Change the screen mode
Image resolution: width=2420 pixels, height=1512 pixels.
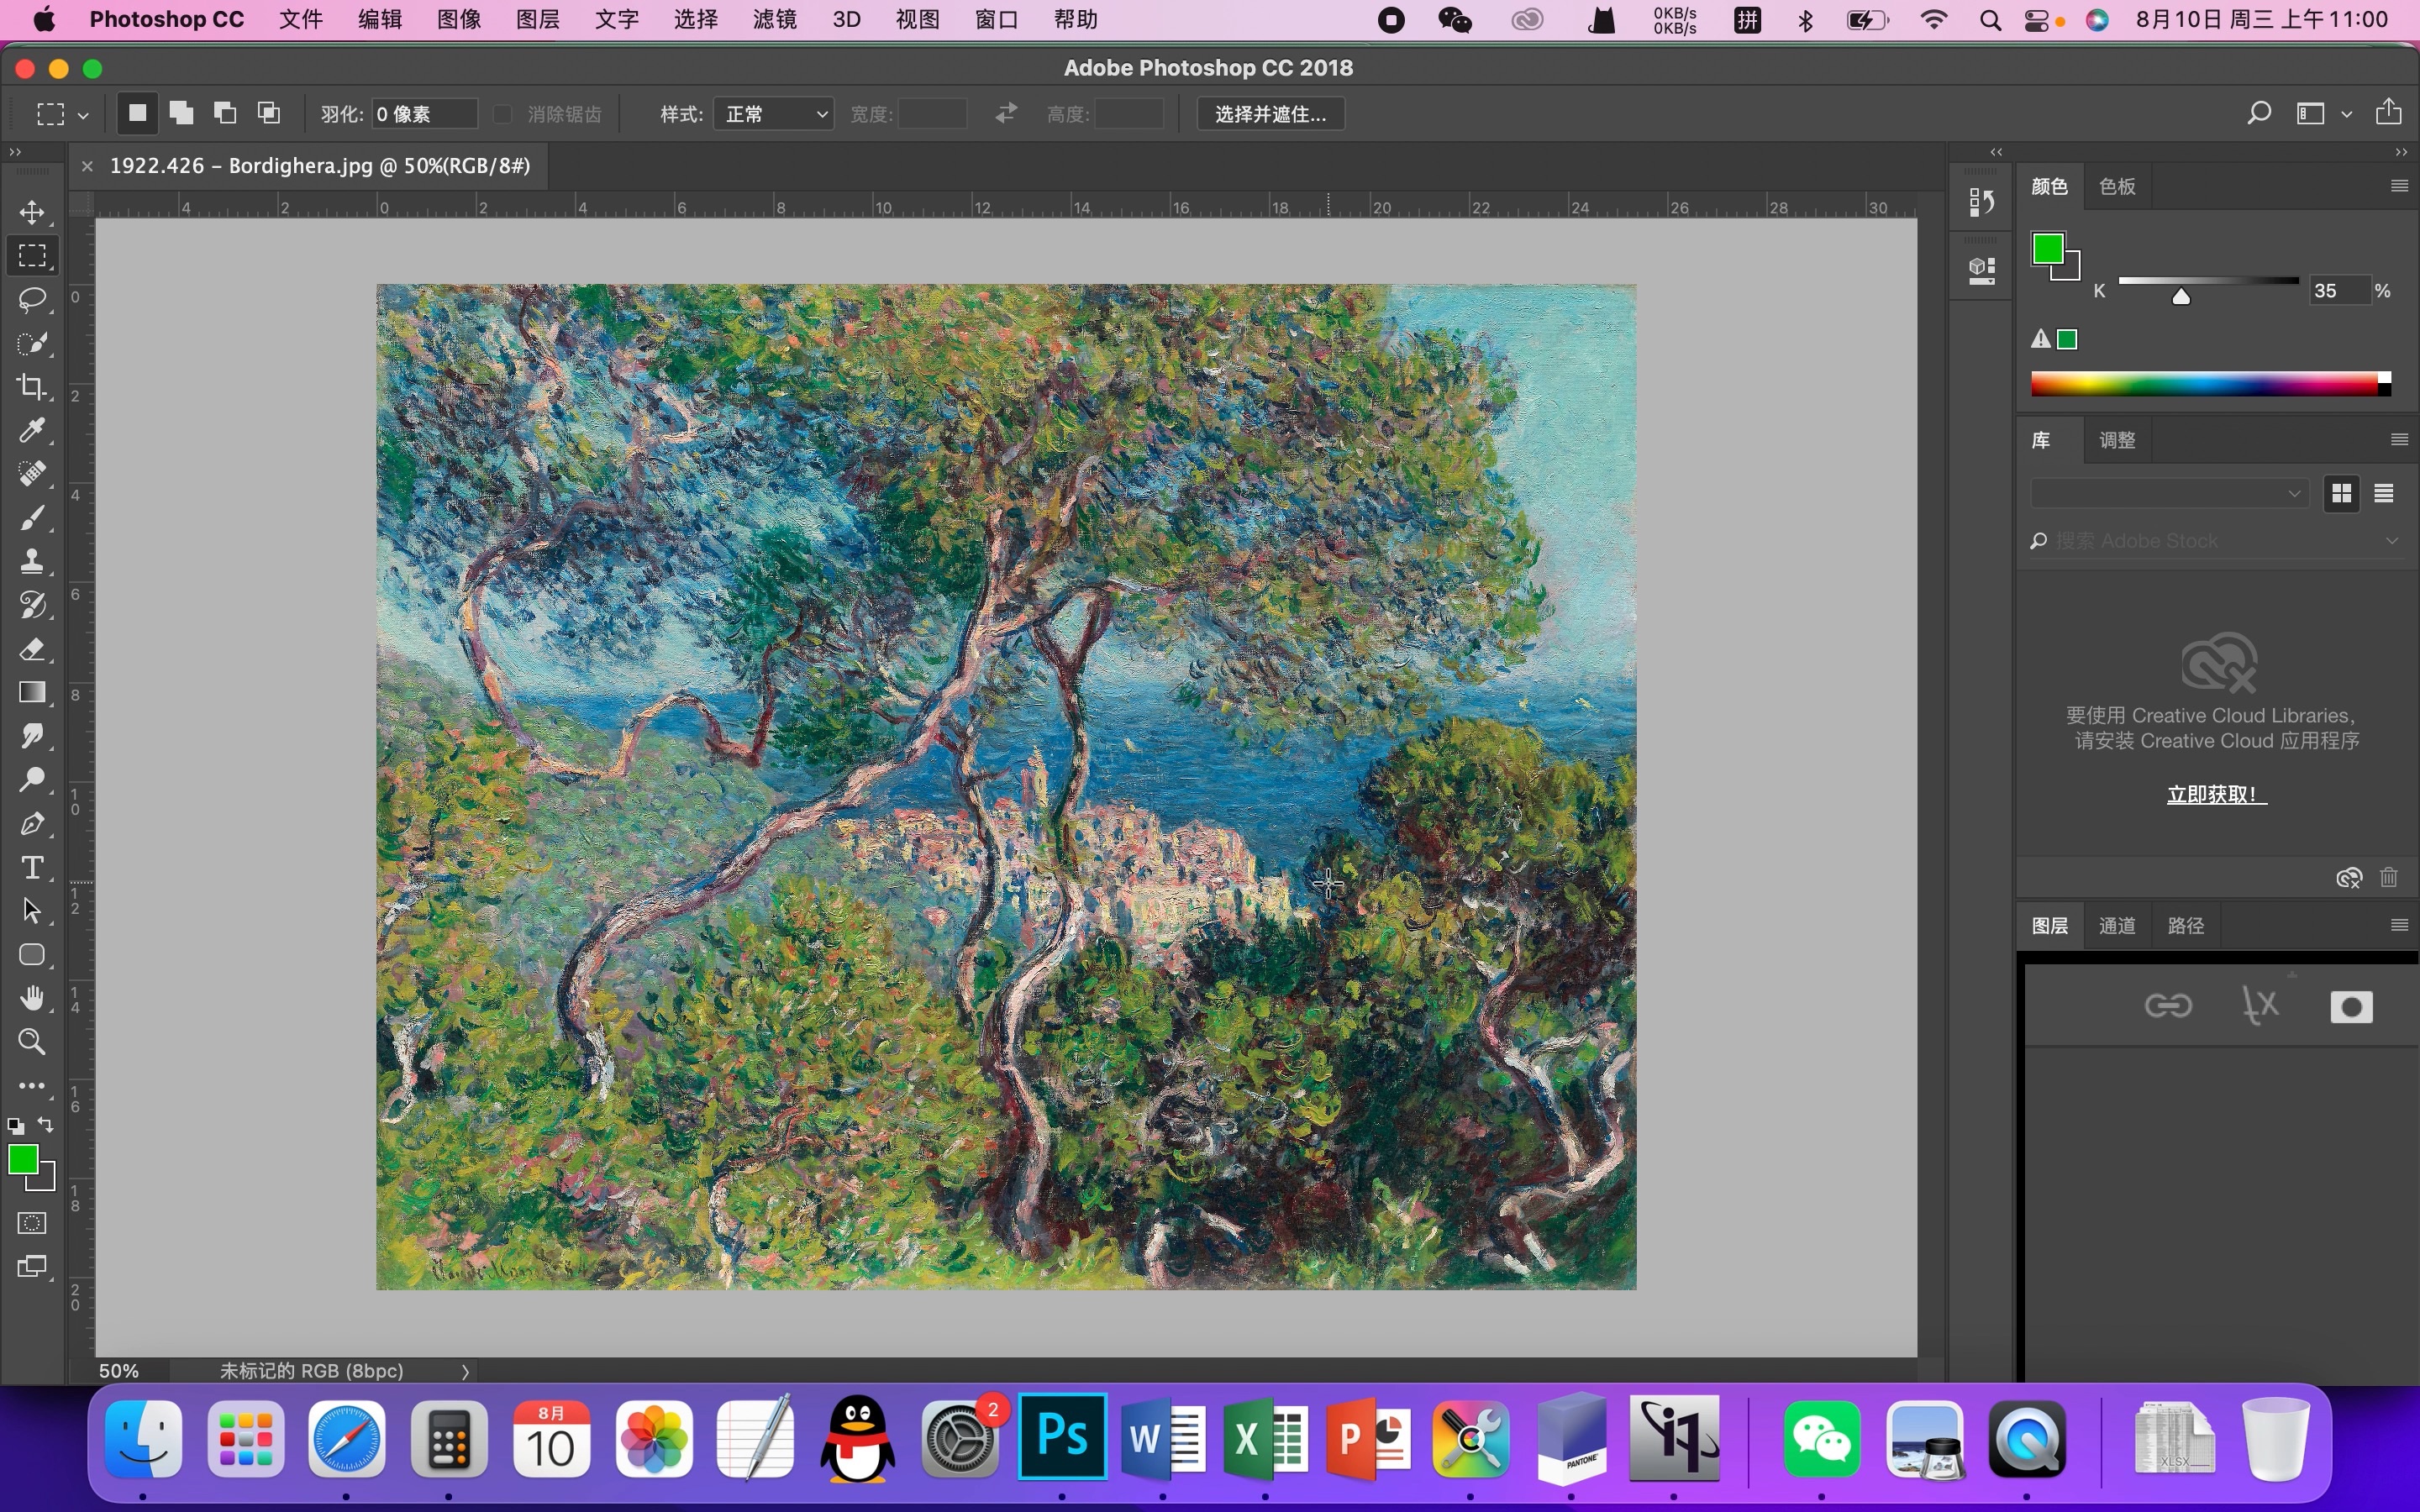point(32,1267)
